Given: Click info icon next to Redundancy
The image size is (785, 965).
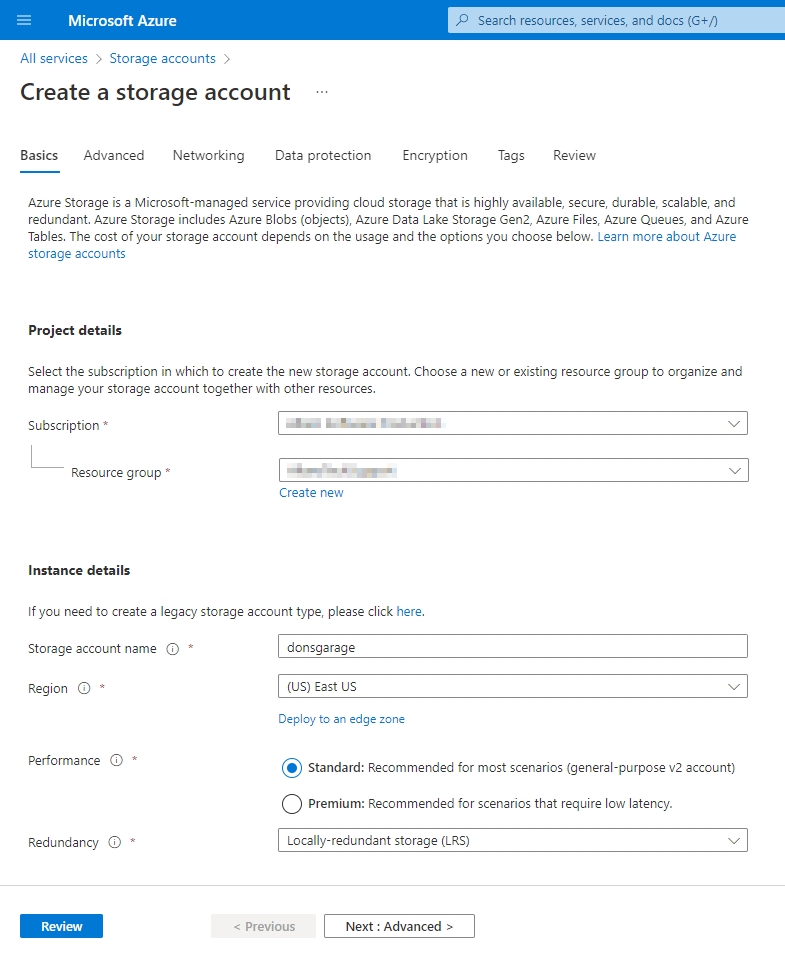Looking at the screenshot, I should (x=114, y=842).
